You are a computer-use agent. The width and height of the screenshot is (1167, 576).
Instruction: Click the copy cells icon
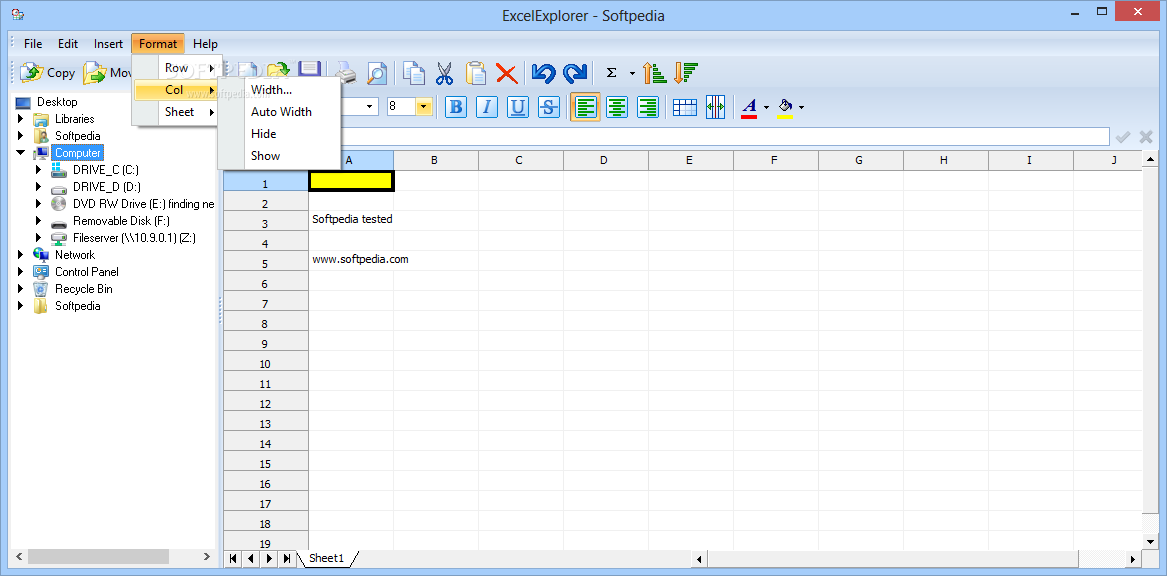pyautogui.click(x=413, y=73)
